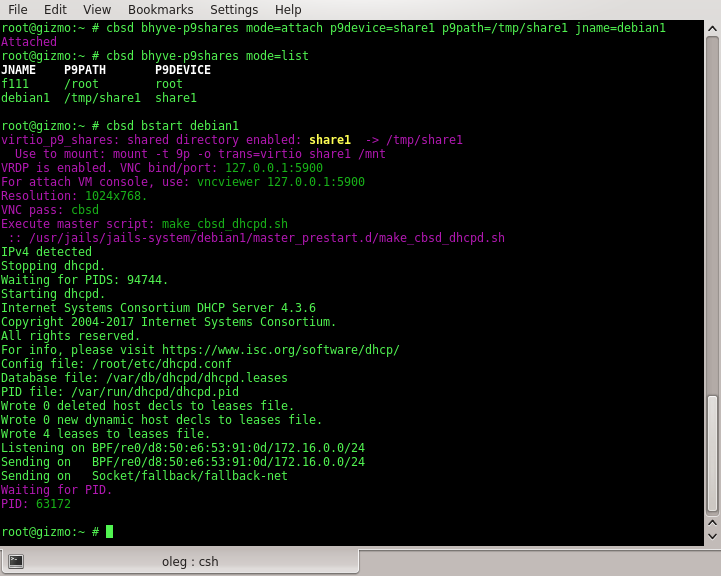The image size is (721, 576).
Task: Open the Edit menu
Action: (x=55, y=9)
